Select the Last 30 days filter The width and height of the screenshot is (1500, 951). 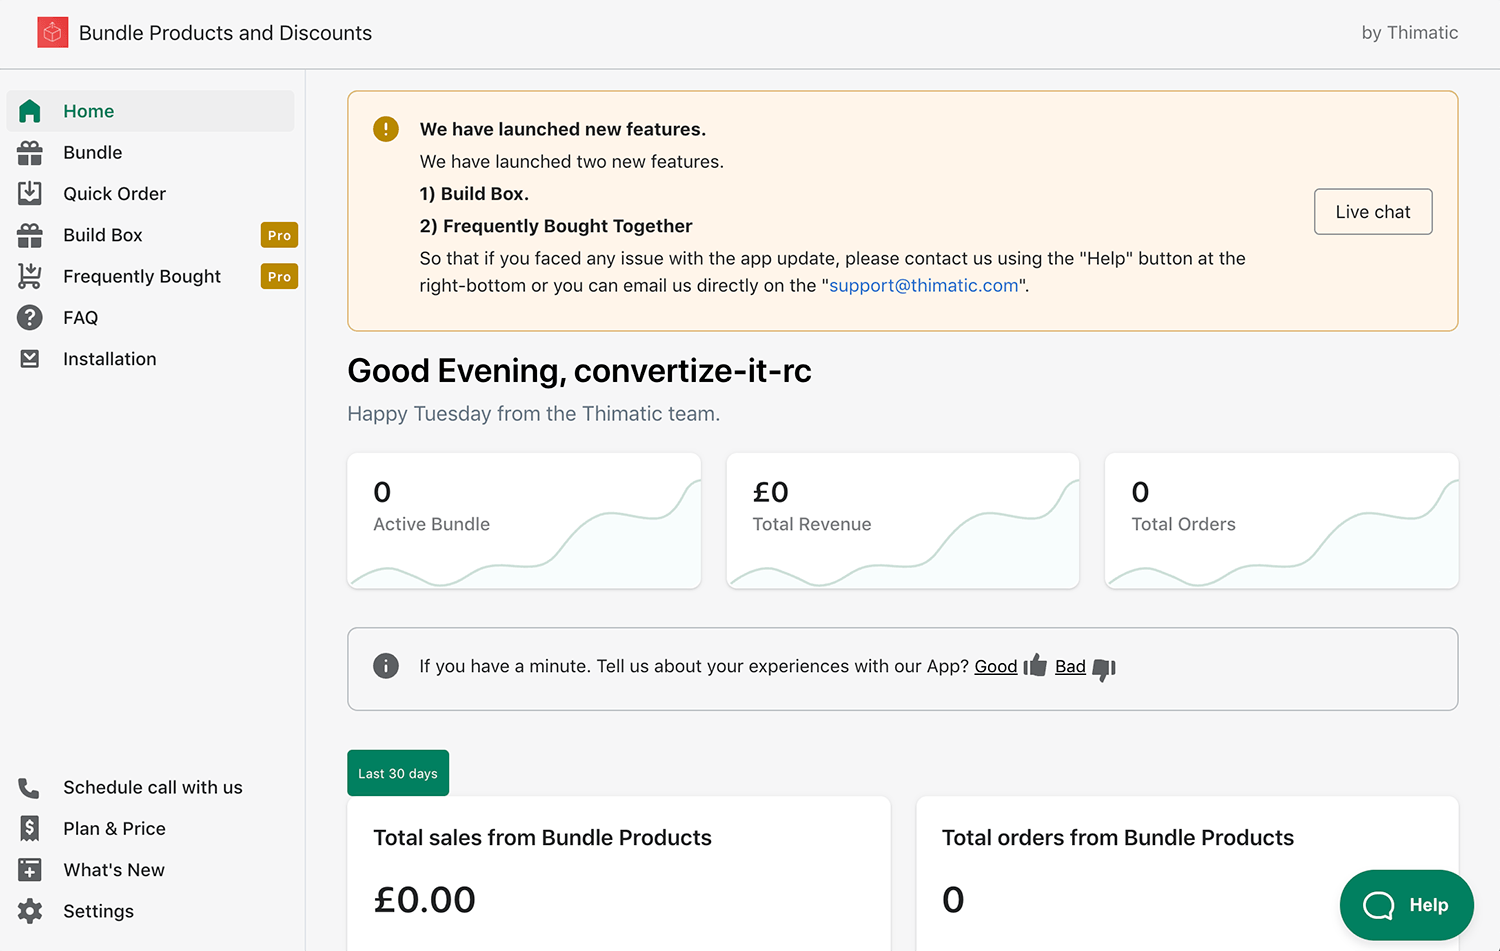point(398,773)
